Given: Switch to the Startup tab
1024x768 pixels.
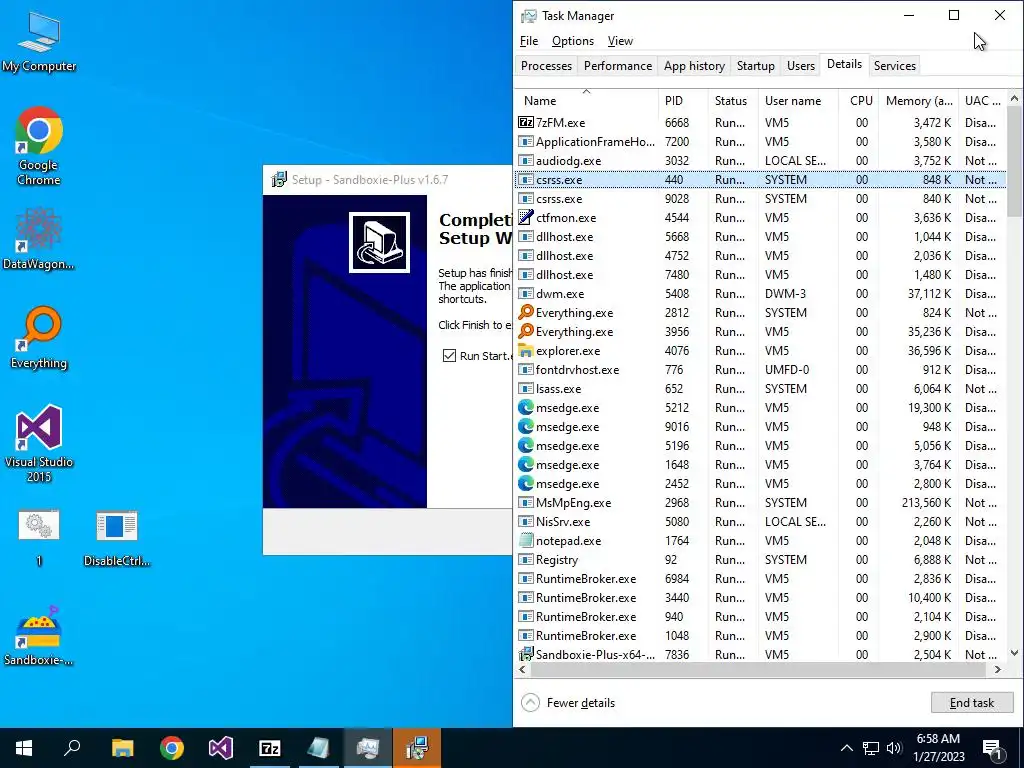Looking at the screenshot, I should [x=756, y=65].
